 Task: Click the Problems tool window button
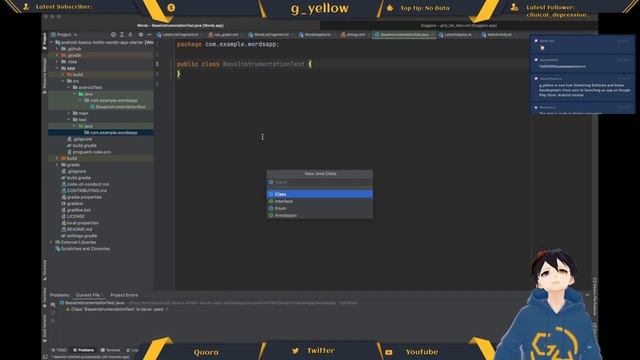84,350
